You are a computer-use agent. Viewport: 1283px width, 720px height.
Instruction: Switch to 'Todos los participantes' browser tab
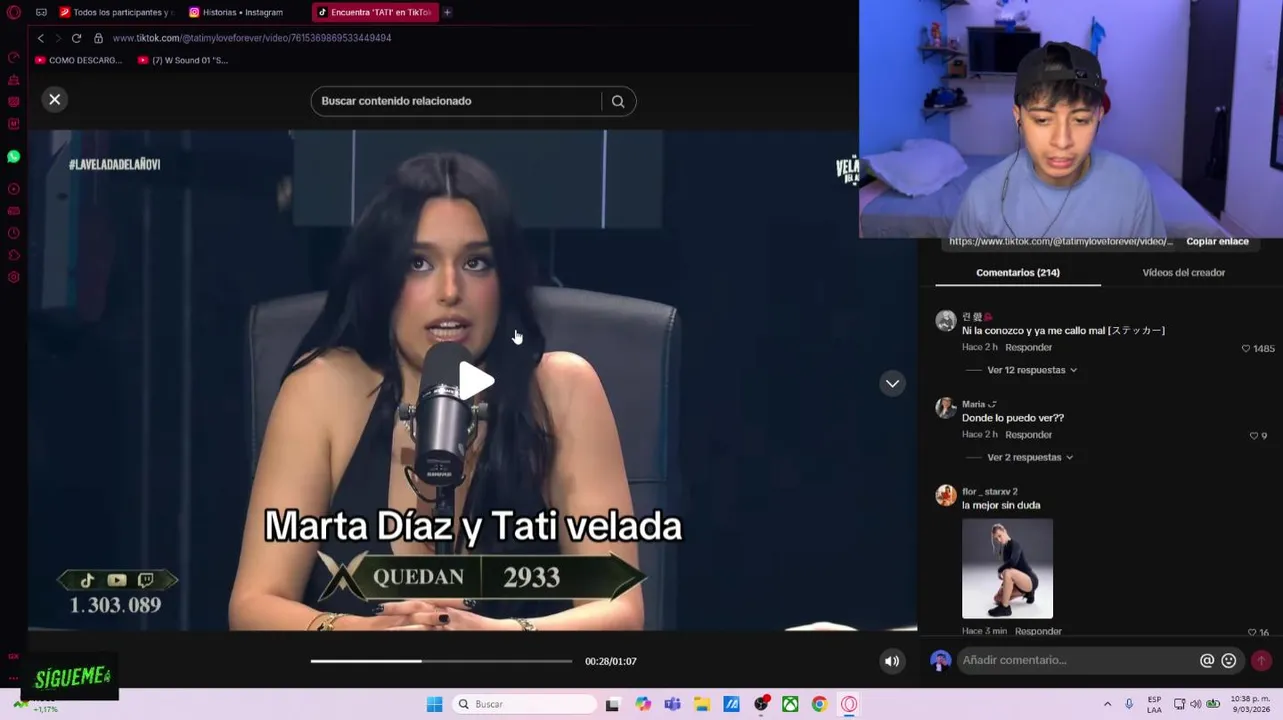click(116, 12)
